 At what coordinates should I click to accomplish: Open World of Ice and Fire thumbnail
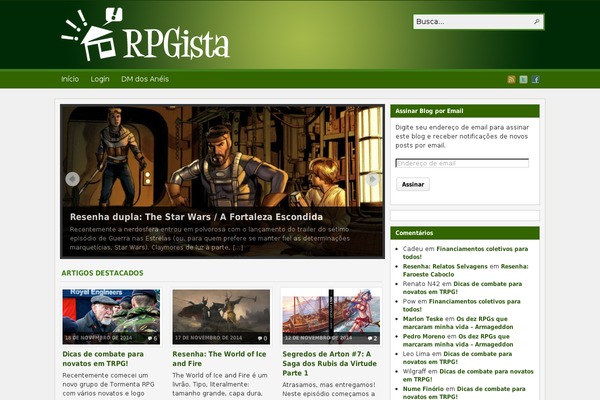(x=221, y=317)
